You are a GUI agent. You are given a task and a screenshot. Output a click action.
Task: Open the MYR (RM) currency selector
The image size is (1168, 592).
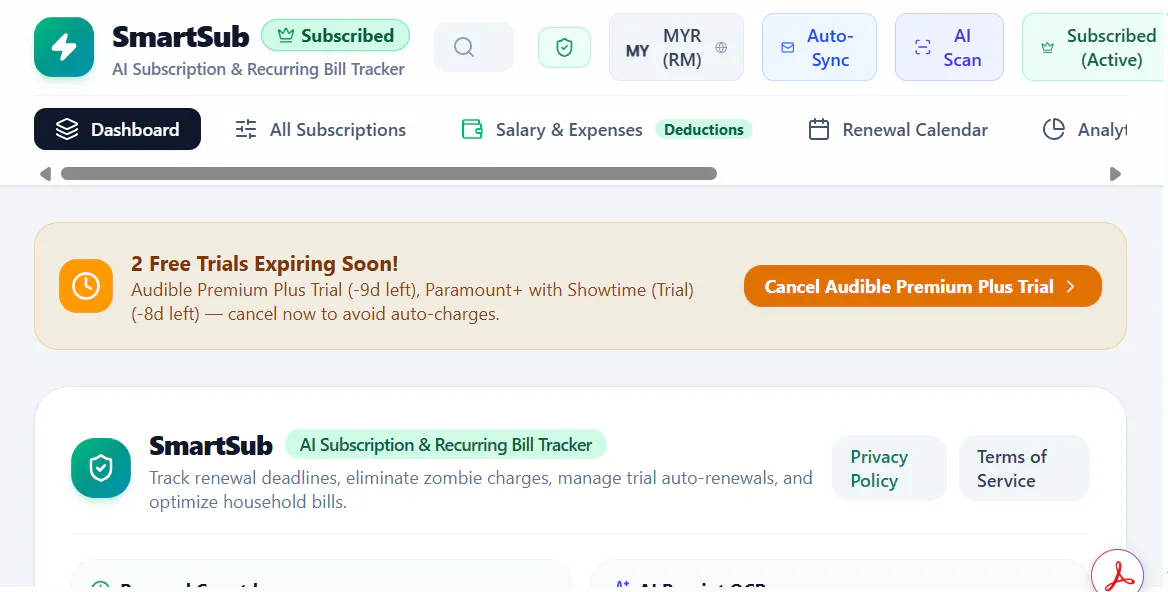pyautogui.click(x=676, y=47)
